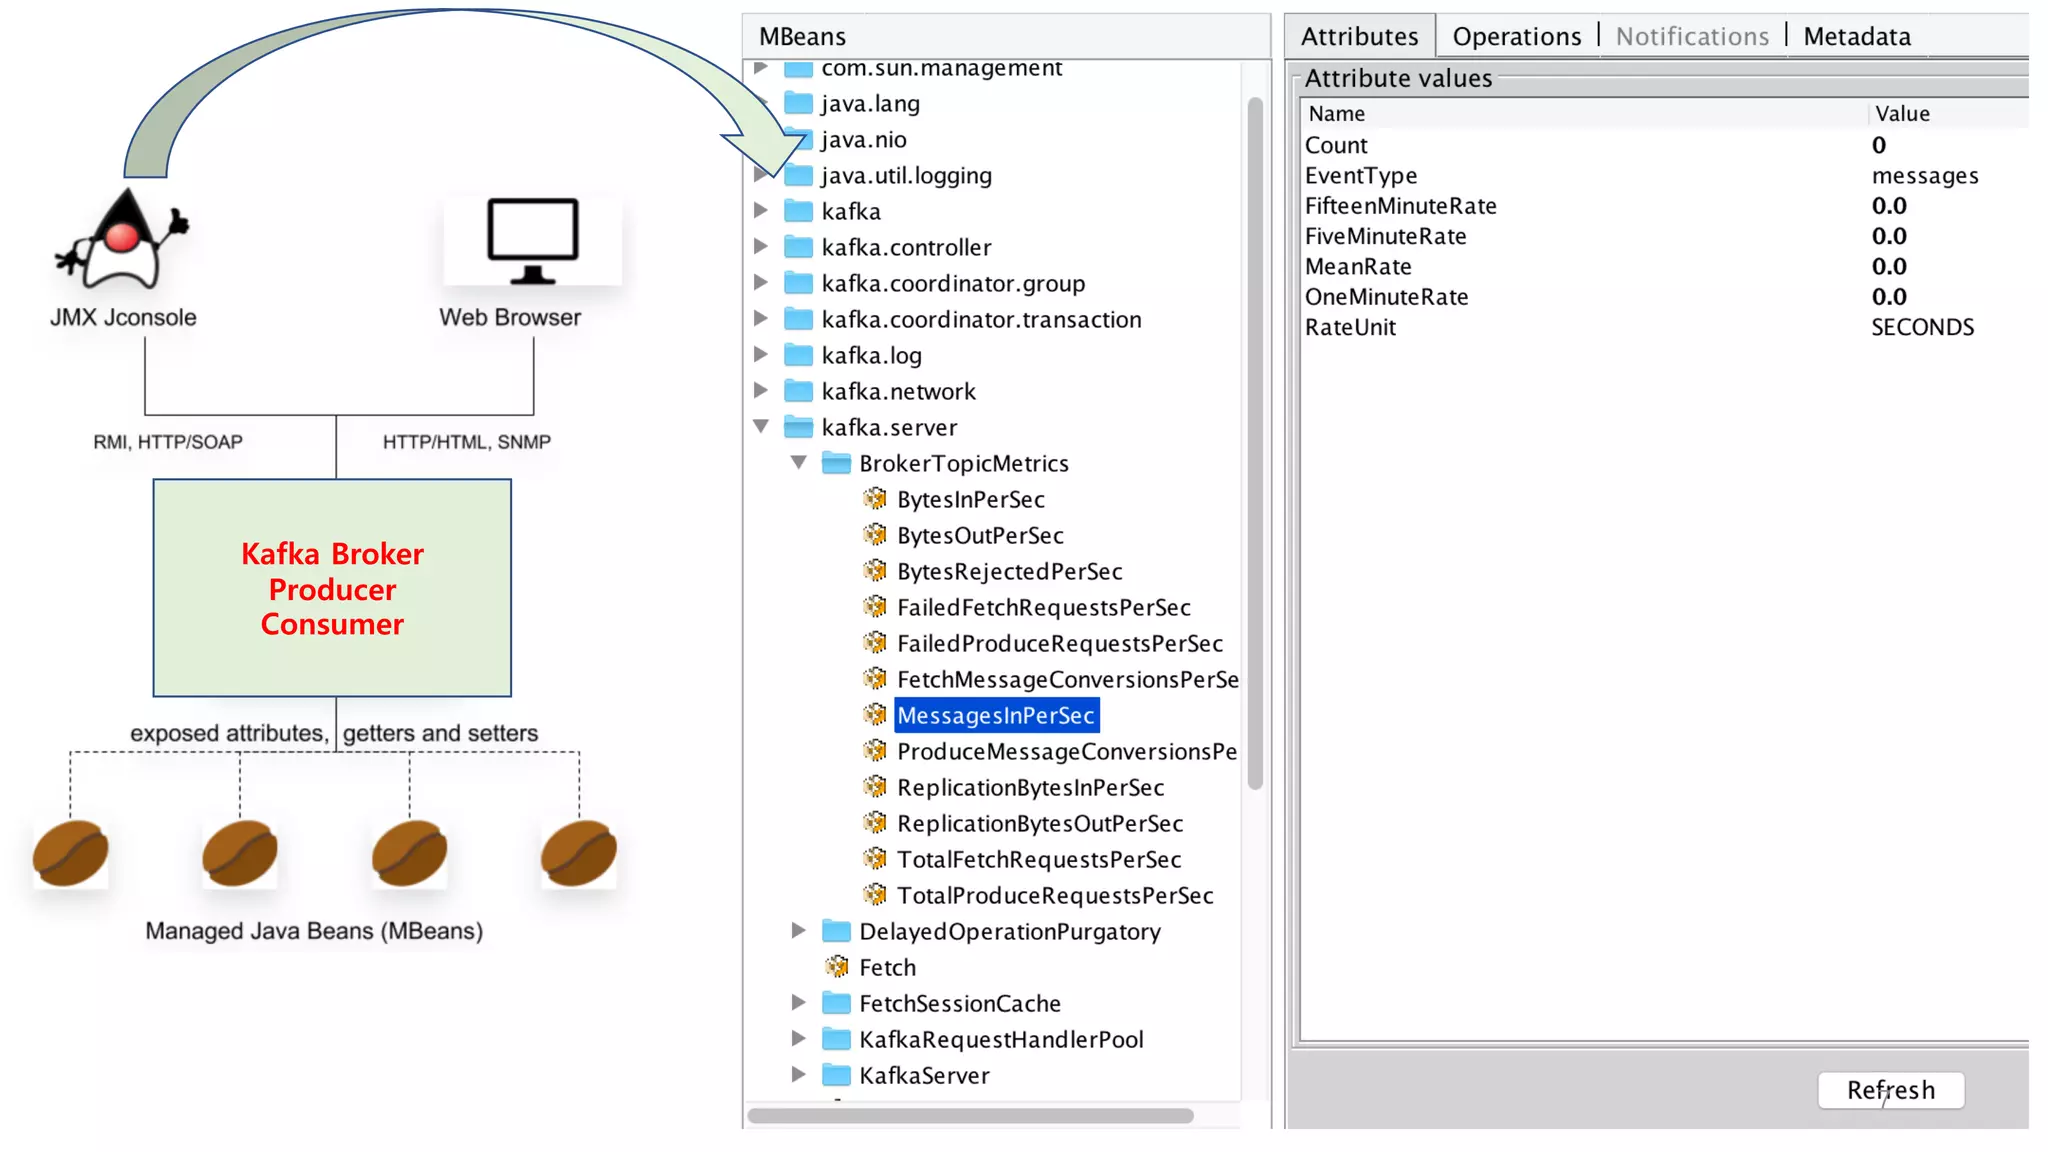The image size is (2048, 1152).
Task: Click the MBeans tree horizontal scrollbar
Action: click(x=970, y=1116)
